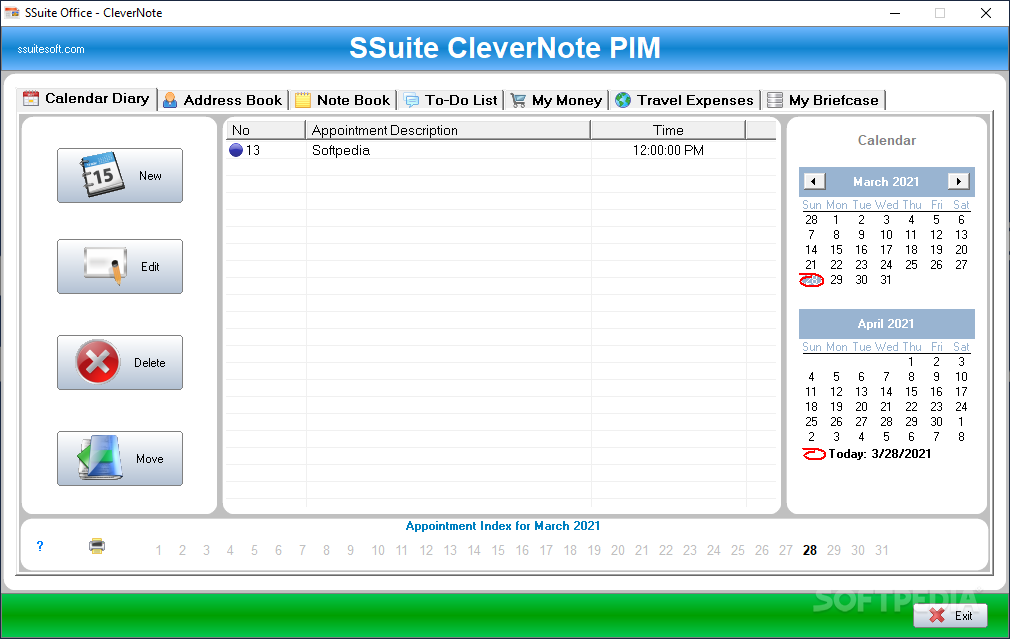Viewport: 1010px width, 639px height.
Task: Click the Edit appointment button
Action: [120, 267]
